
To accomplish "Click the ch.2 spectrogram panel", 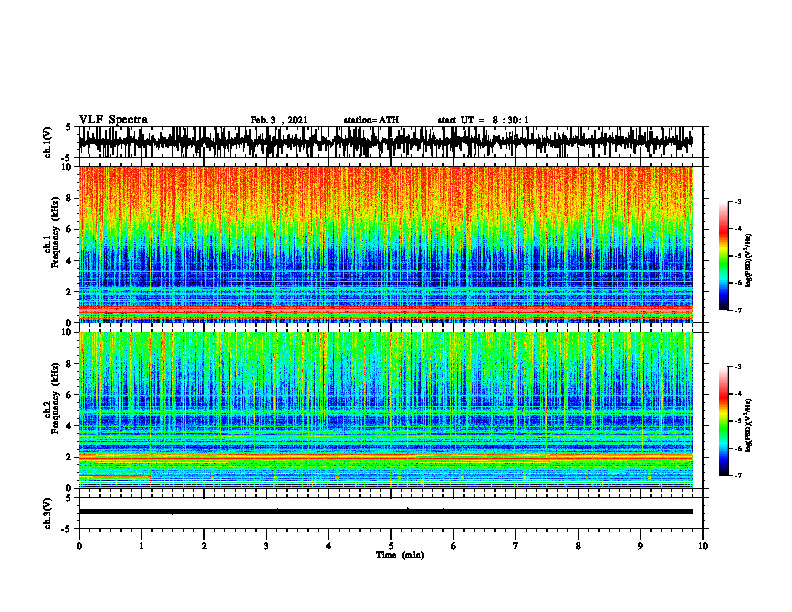I will coord(385,410).
